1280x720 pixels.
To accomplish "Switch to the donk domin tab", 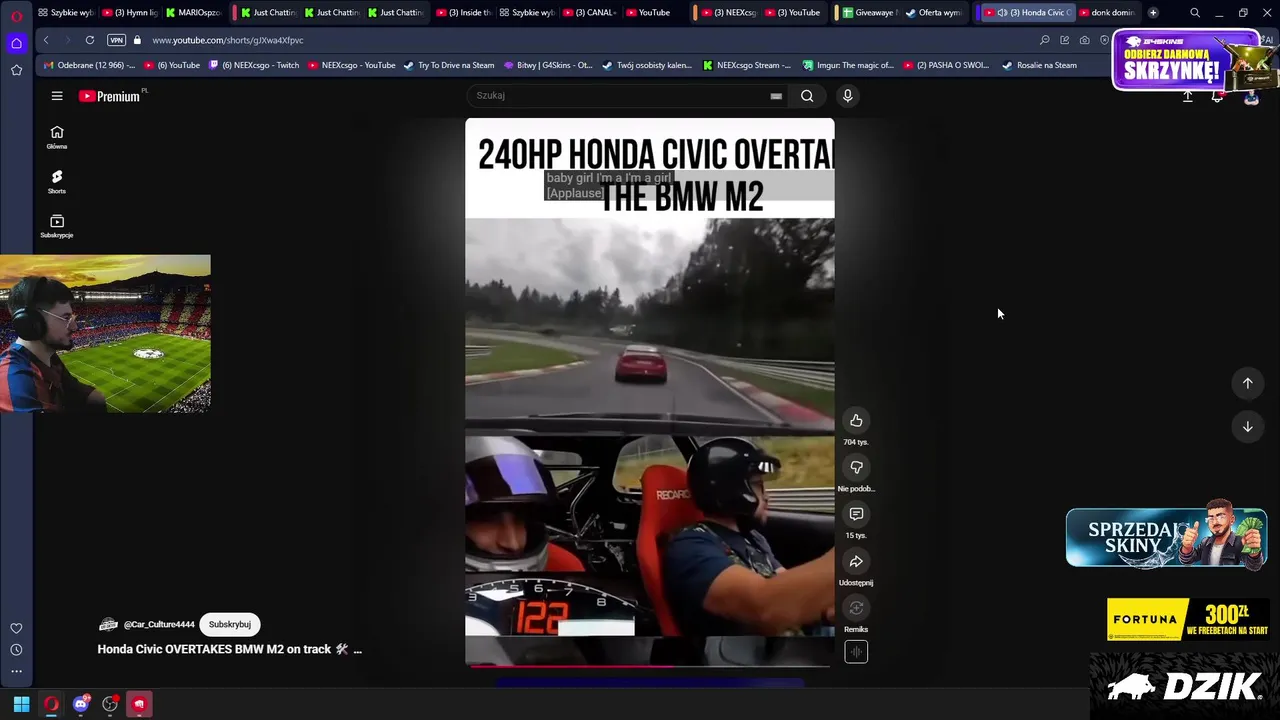I will click(x=1107, y=13).
